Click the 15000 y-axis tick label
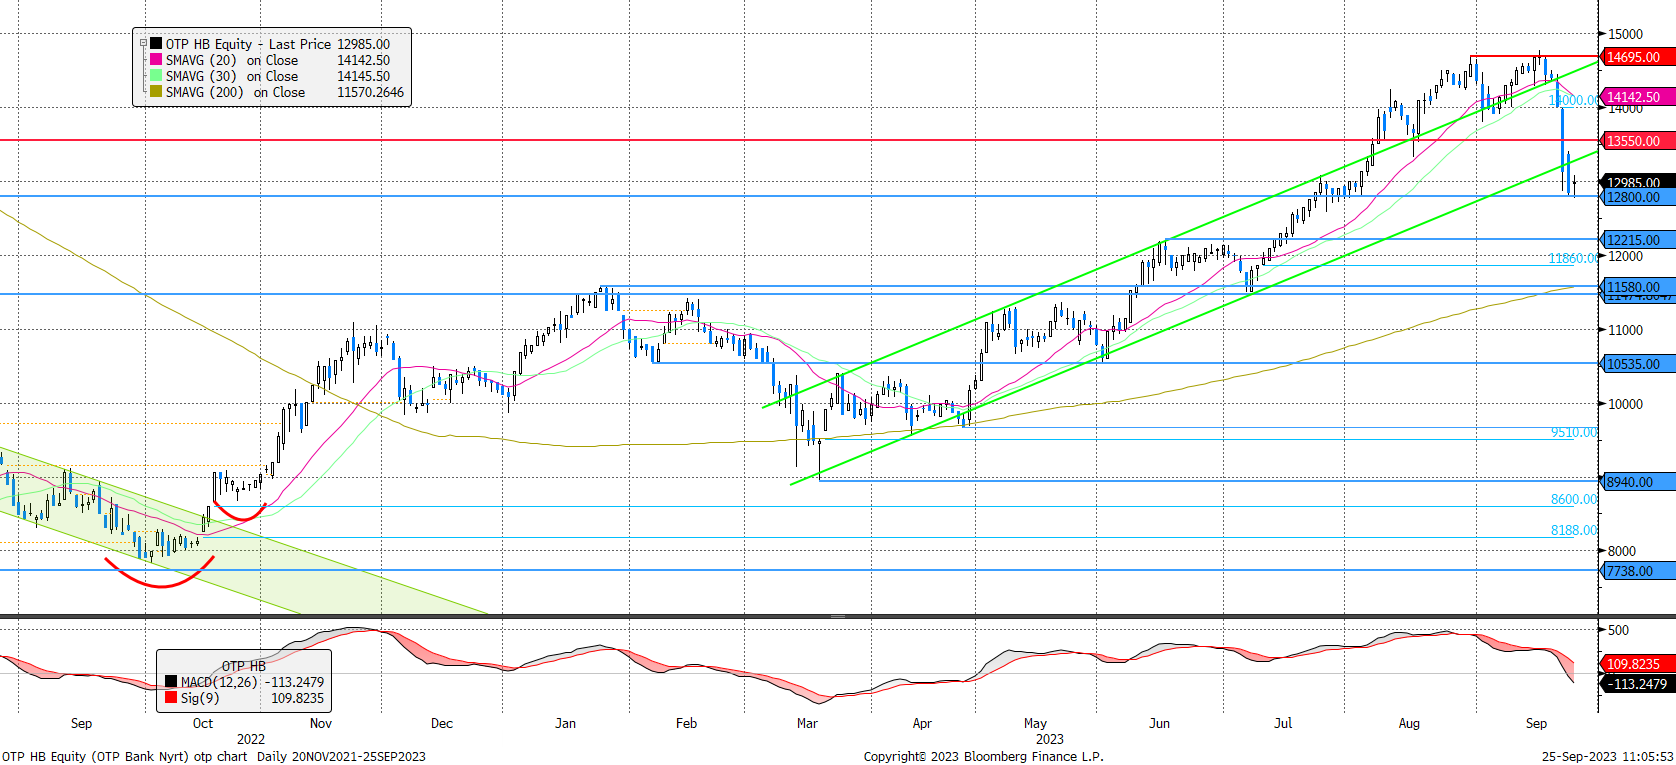 (x=1625, y=34)
